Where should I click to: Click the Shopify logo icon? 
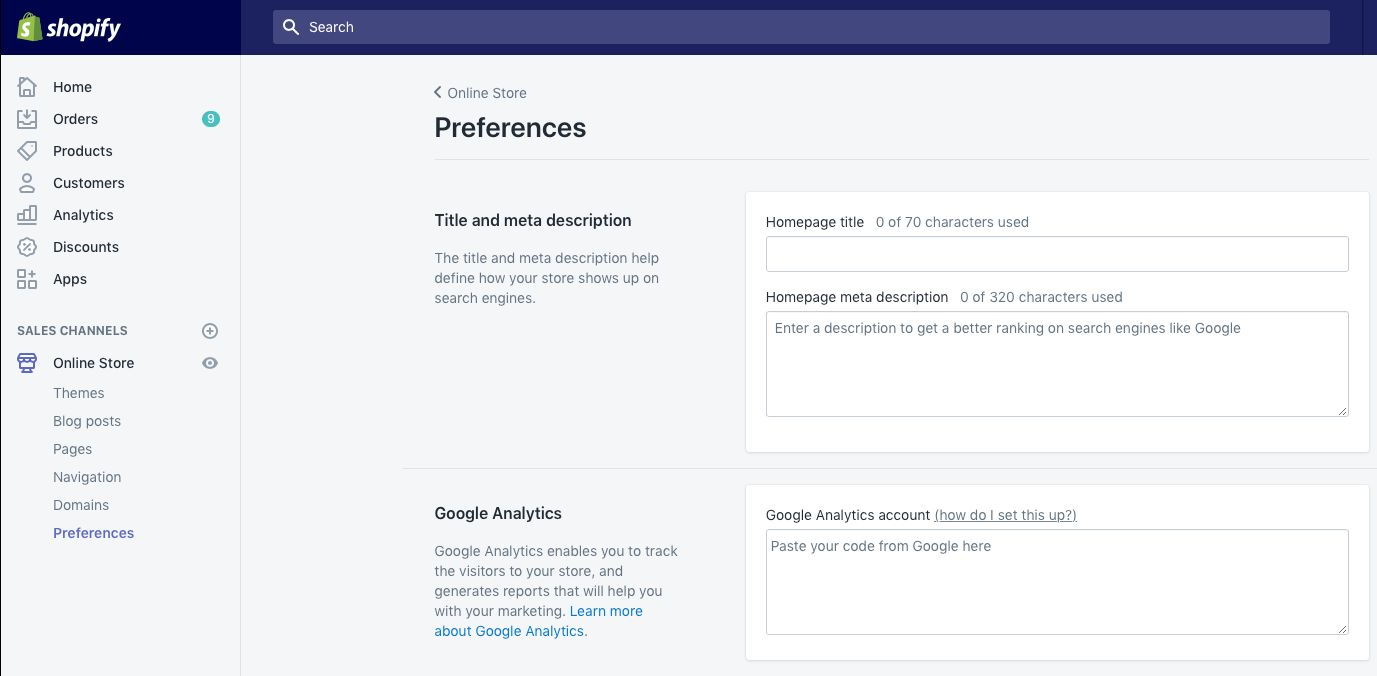tap(28, 27)
